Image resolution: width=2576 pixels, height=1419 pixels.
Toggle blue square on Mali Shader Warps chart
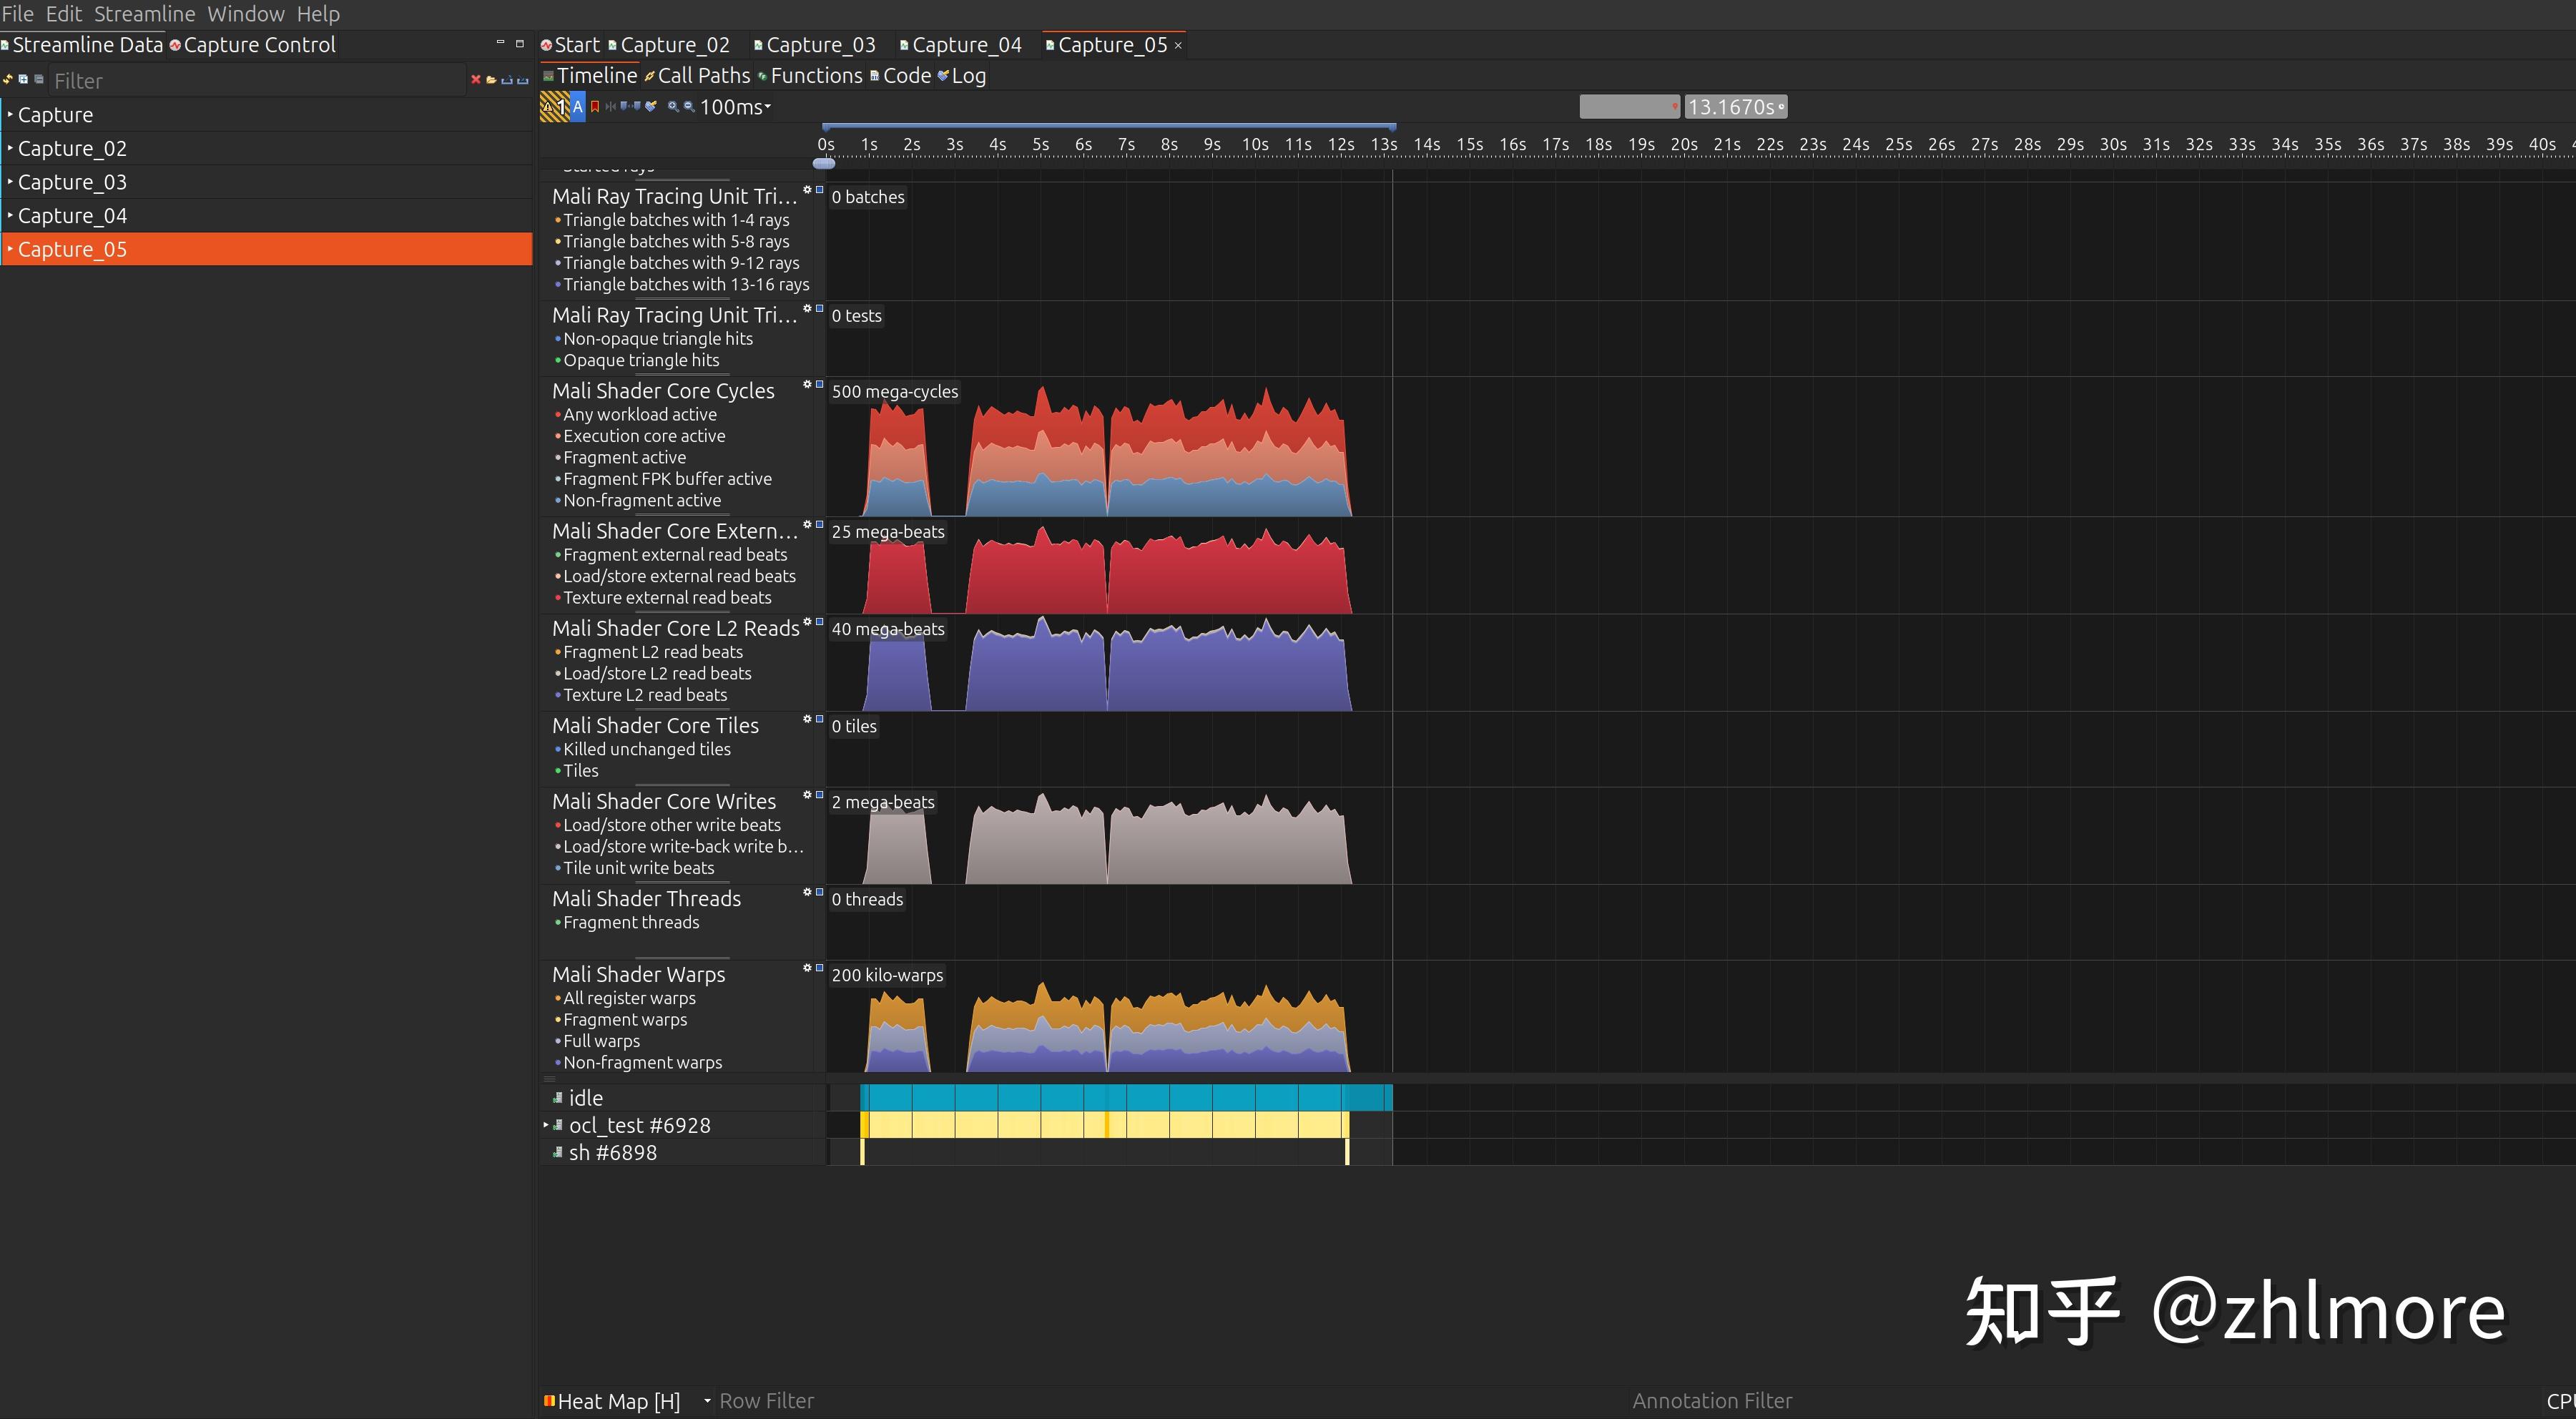pyautogui.click(x=819, y=968)
